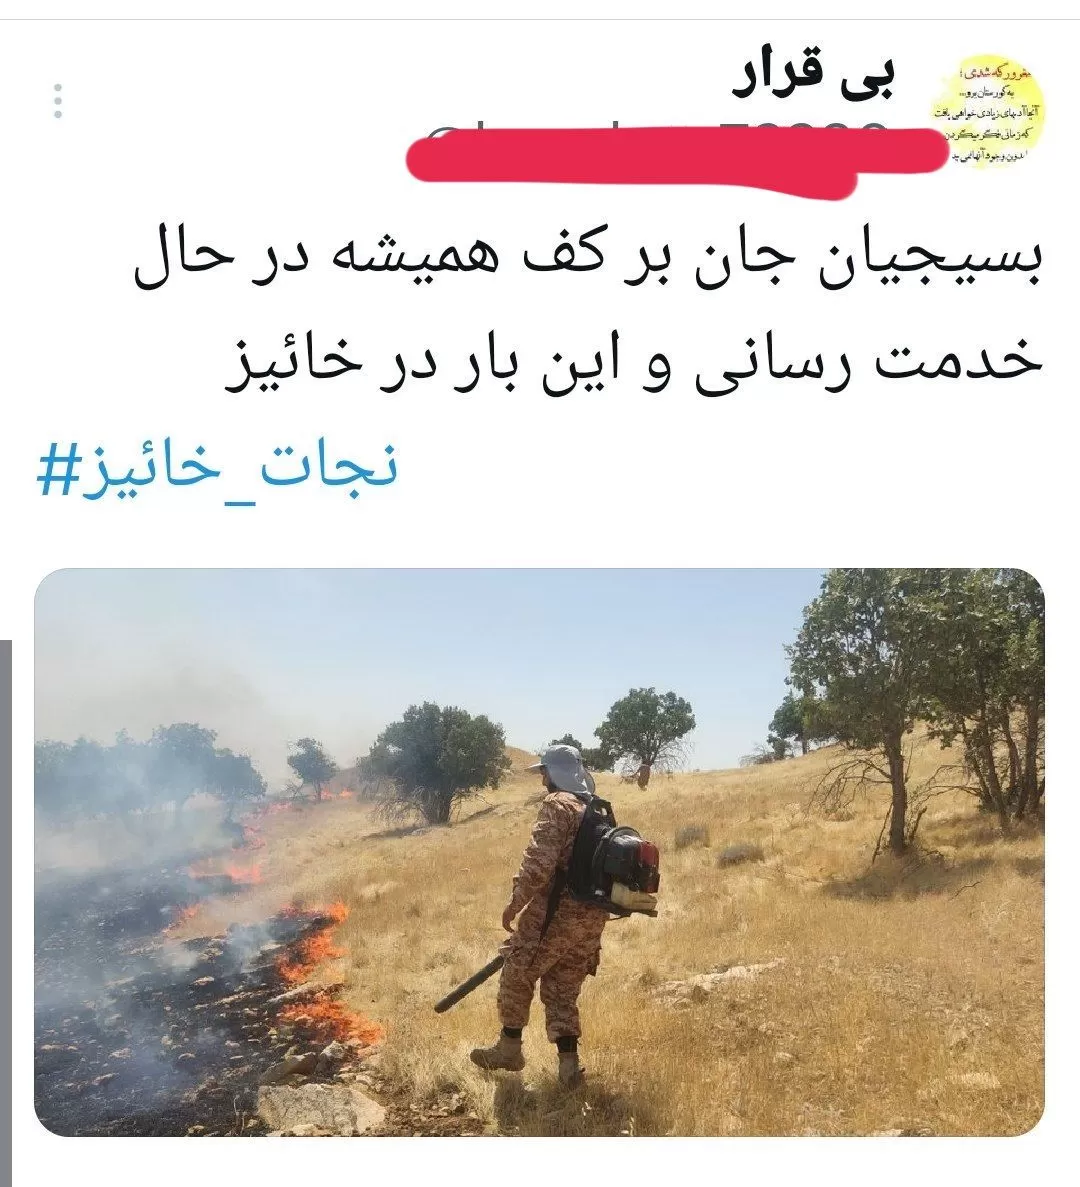Open the yellow profile avatar of بی قرار

pos(988,111)
